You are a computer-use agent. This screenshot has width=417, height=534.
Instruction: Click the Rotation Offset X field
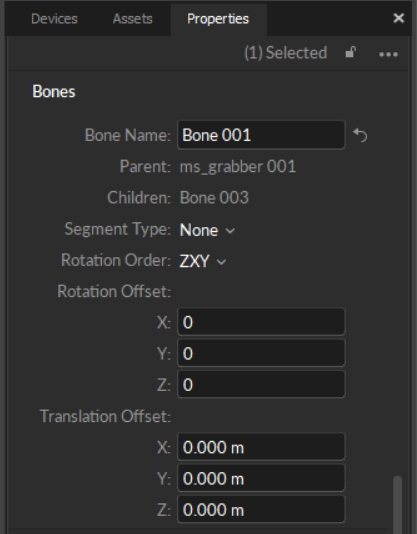coord(261,322)
